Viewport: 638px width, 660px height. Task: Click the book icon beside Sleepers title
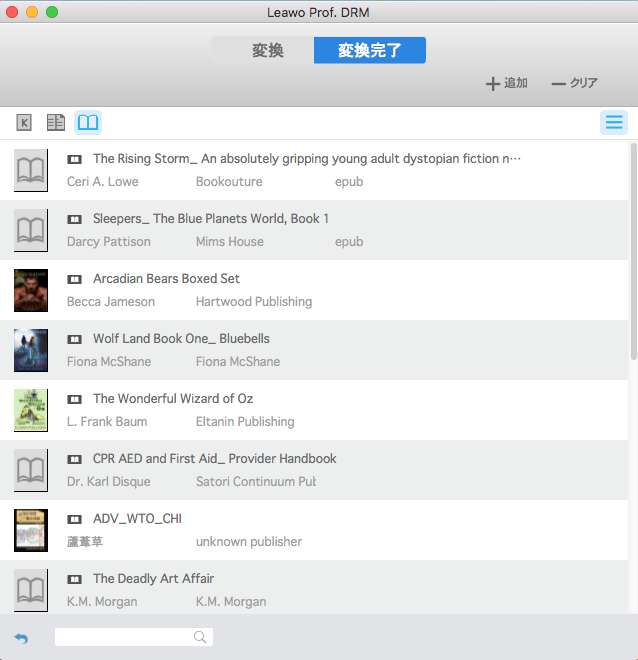[74, 219]
